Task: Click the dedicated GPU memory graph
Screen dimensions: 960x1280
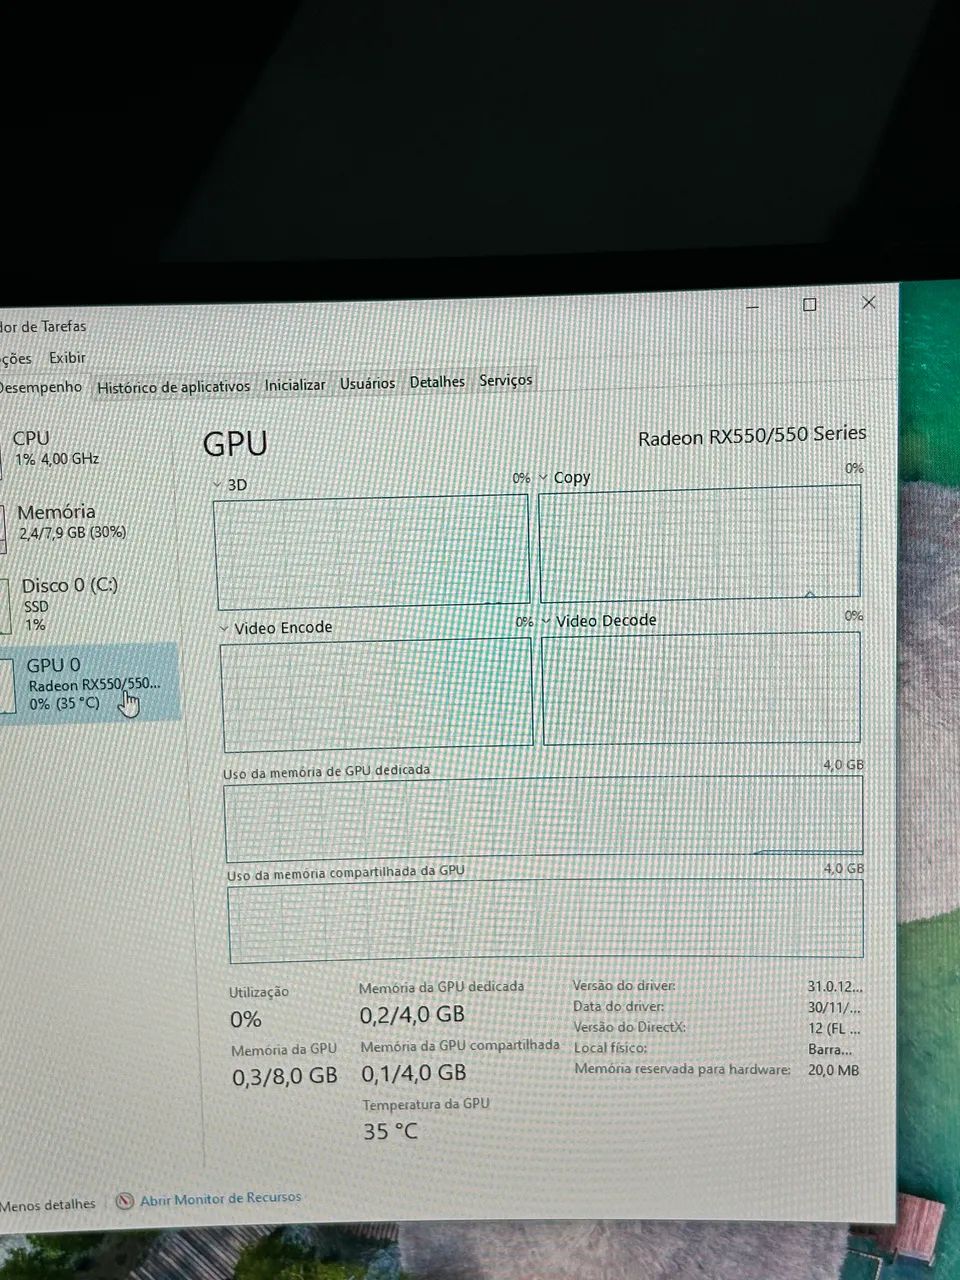Action: coord(544,817)
